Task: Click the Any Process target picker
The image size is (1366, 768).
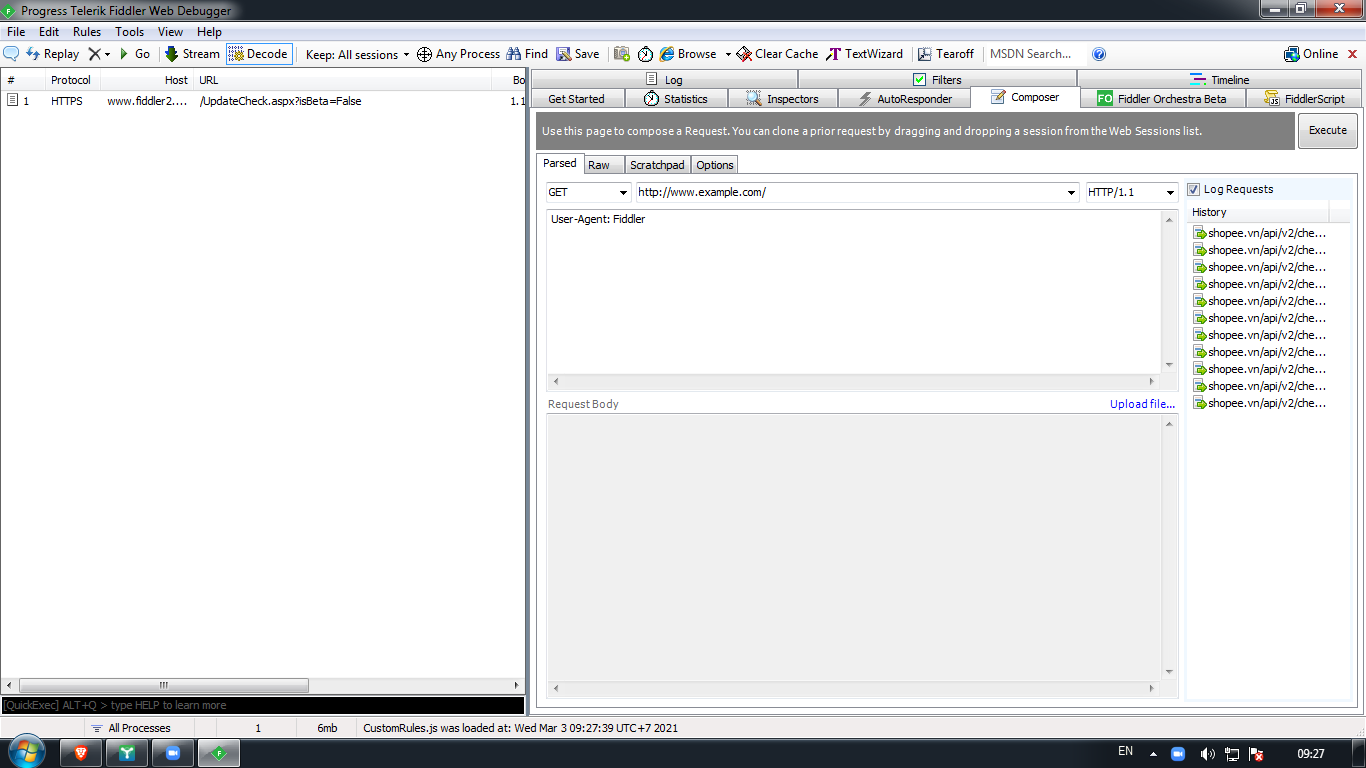Action: point(458,54)
